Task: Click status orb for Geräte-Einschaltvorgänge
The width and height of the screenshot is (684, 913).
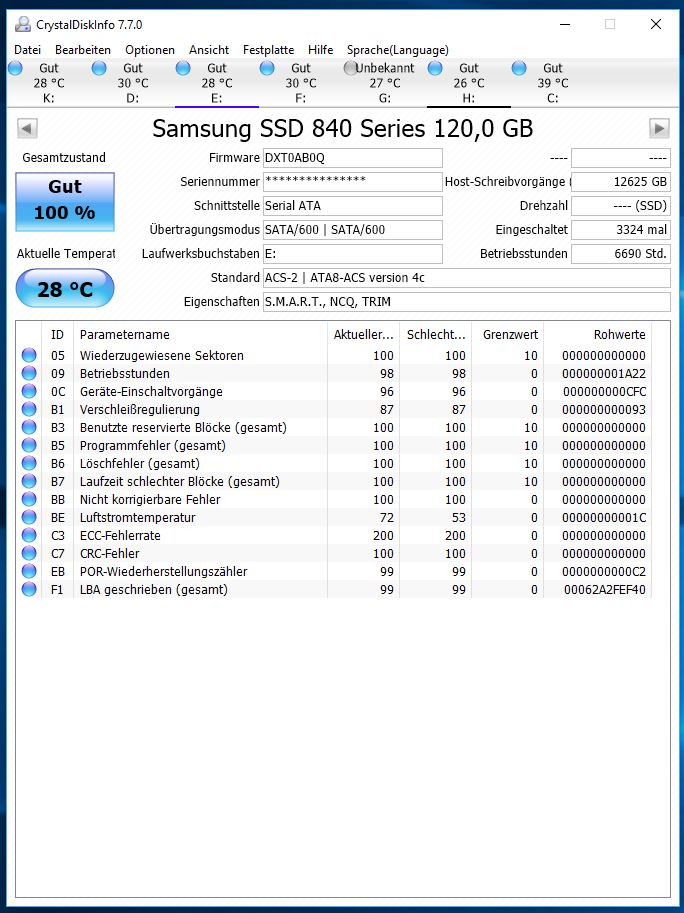Action: coord(29,391)
